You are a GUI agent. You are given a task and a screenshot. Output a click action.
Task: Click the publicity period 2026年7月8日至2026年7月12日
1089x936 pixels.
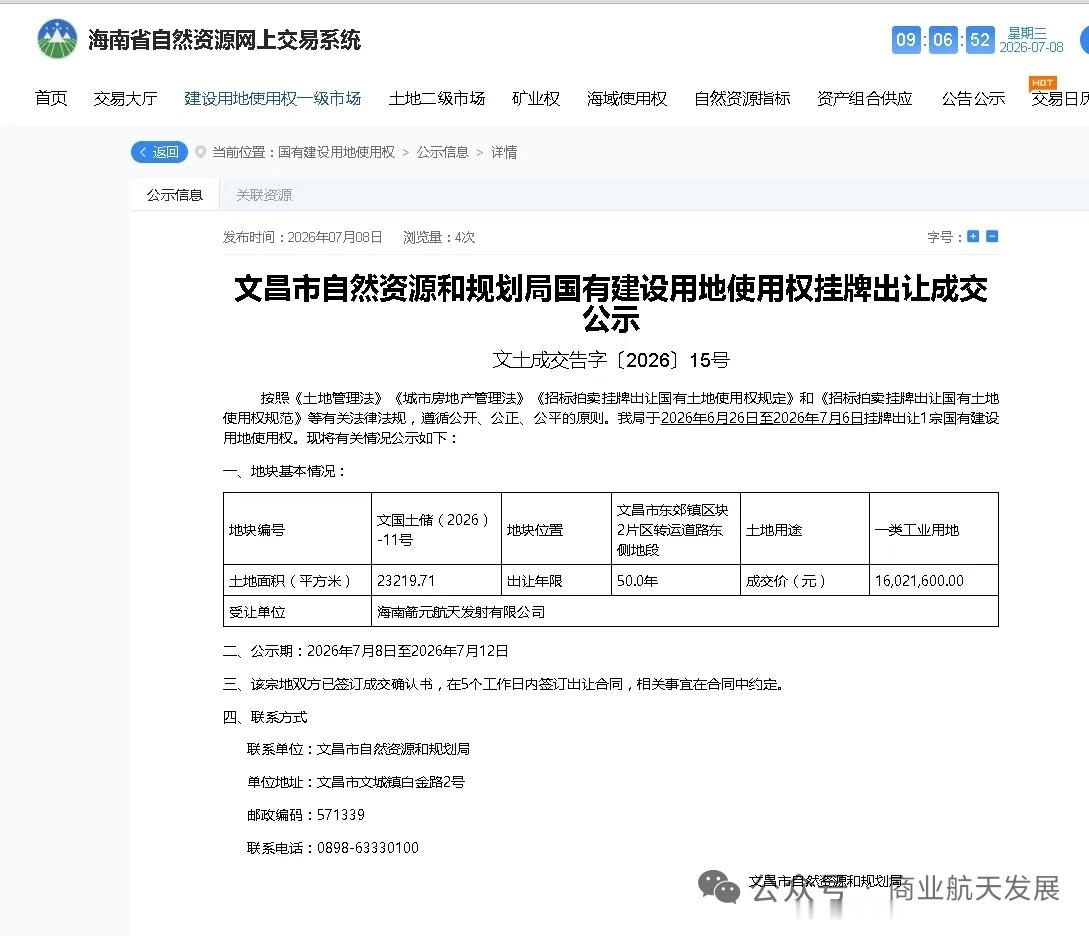(408, 651)
